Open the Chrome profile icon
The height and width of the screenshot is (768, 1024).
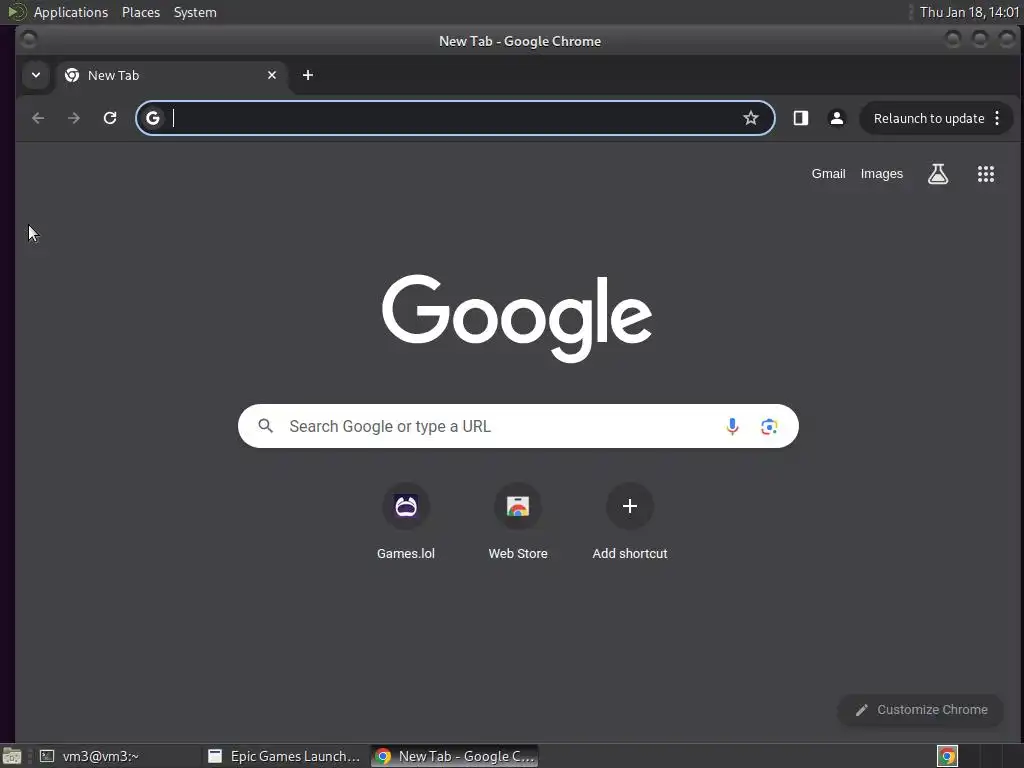pyautogui.click(x=837, y=118)
